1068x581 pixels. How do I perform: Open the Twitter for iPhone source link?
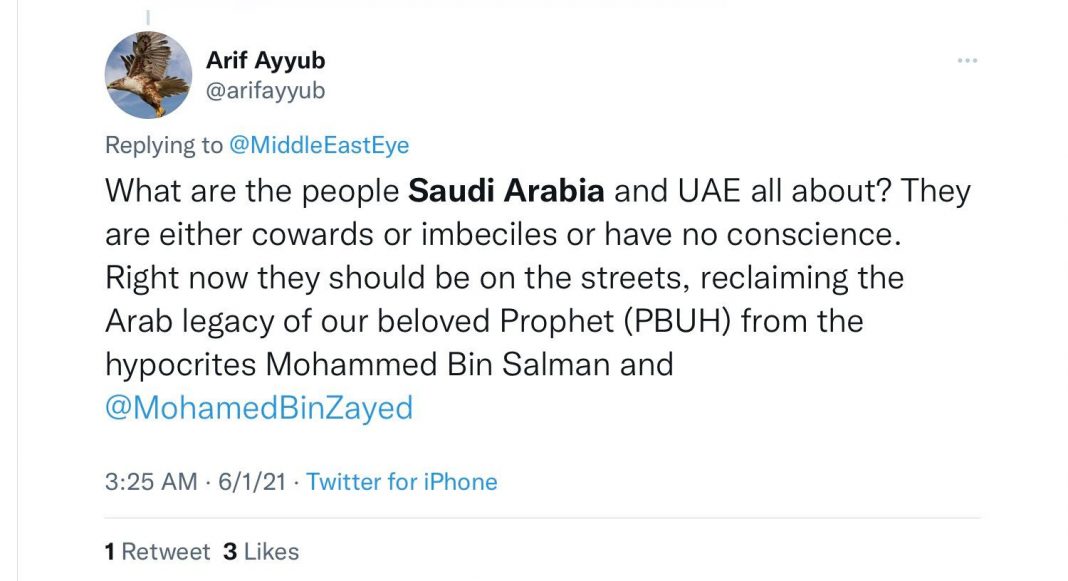[401, 482]
